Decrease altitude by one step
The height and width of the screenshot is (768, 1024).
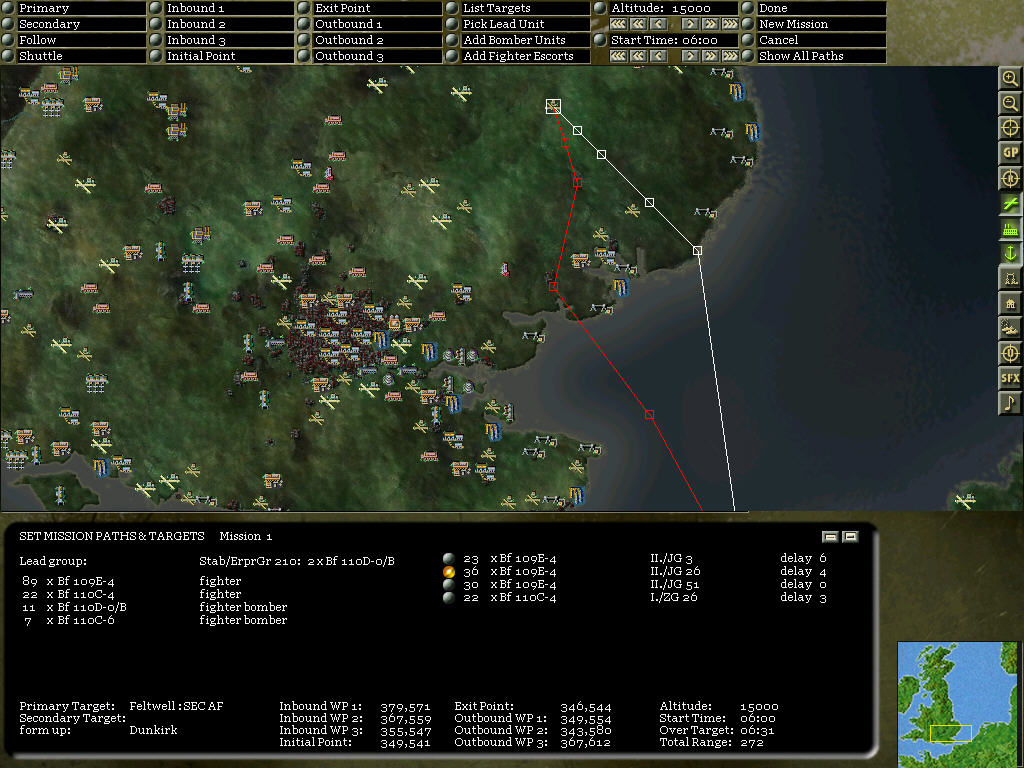pyautogui.click(x=658, y=24)
